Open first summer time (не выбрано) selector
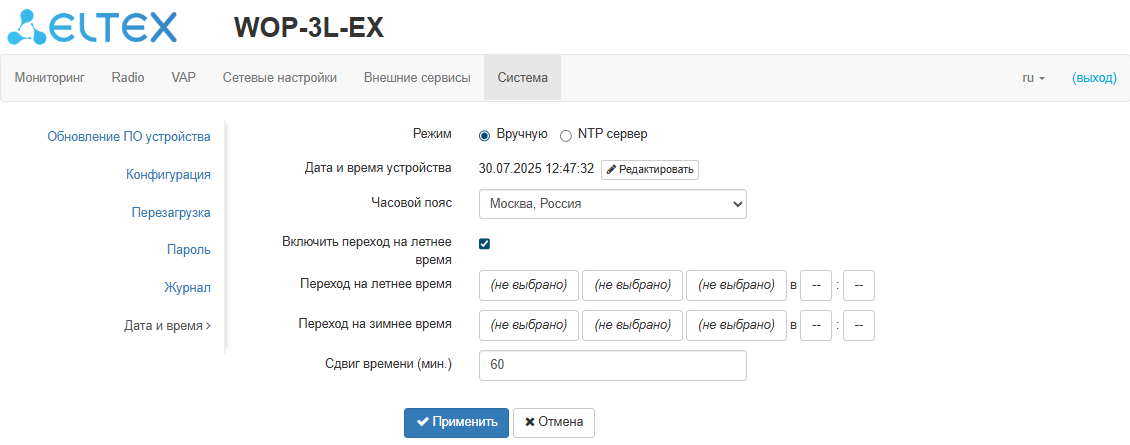Image resolution: width=1130 pixels, height=445 pixels. (529, 285)
